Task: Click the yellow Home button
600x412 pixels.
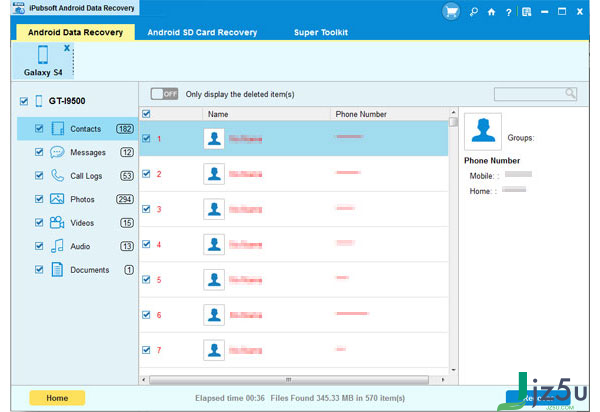Action: [x=57, y=398]
